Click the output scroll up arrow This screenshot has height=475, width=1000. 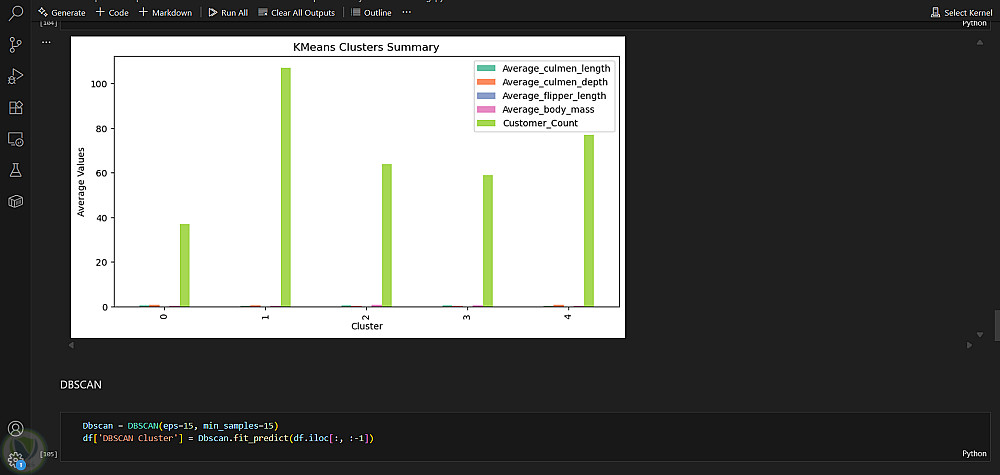point(980,42)
